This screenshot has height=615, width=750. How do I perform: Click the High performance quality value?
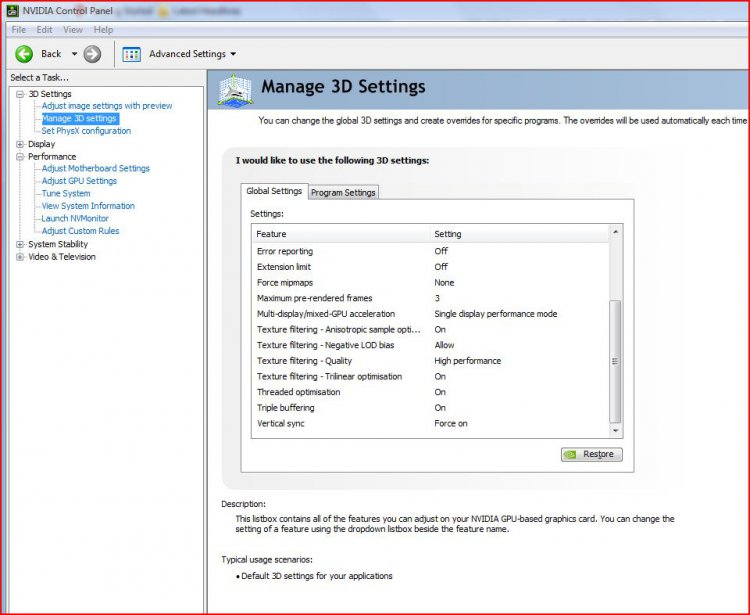point(467,361)
